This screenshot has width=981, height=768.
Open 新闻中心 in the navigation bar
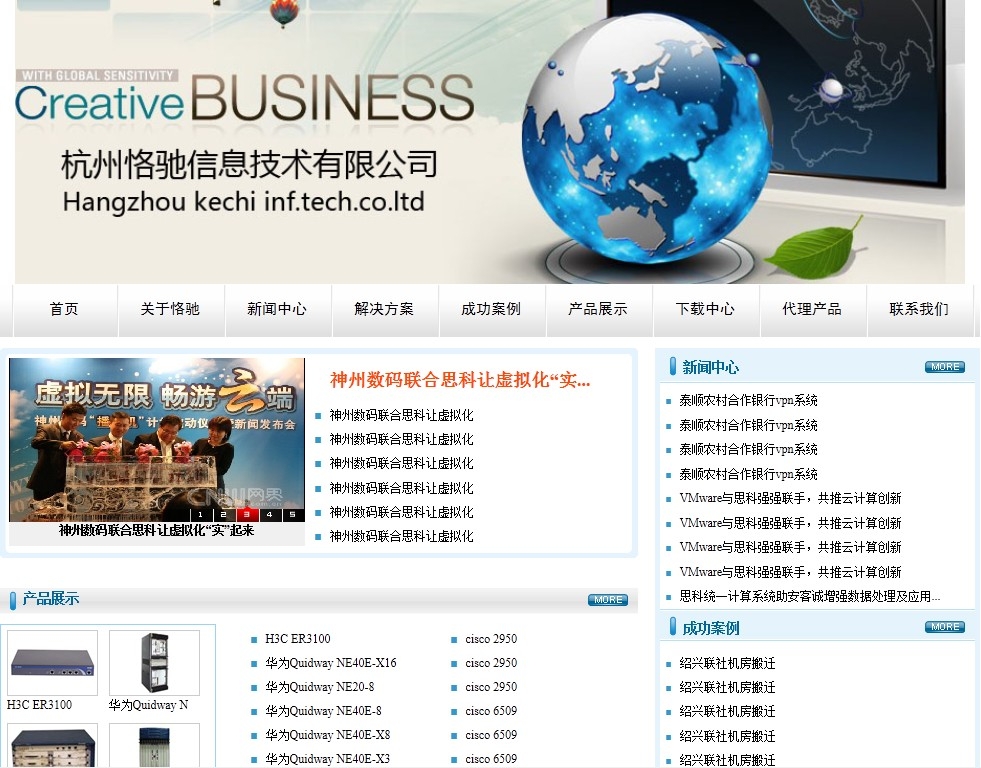coord(277,310)
